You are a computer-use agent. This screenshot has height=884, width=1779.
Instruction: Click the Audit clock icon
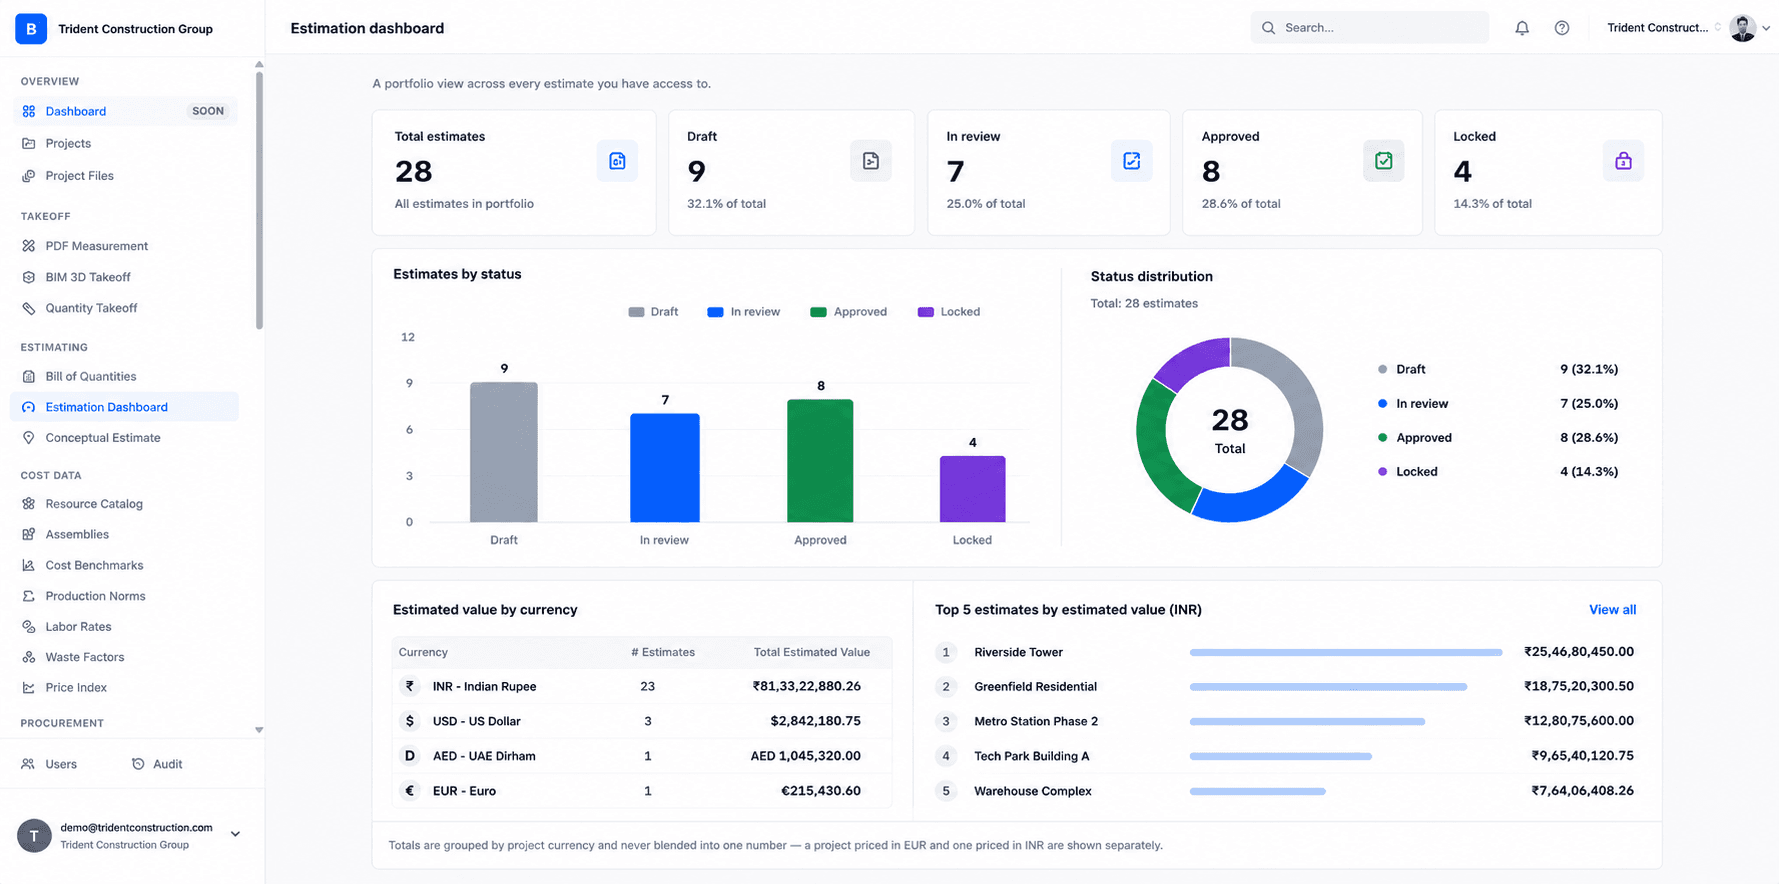pos(138,764)
